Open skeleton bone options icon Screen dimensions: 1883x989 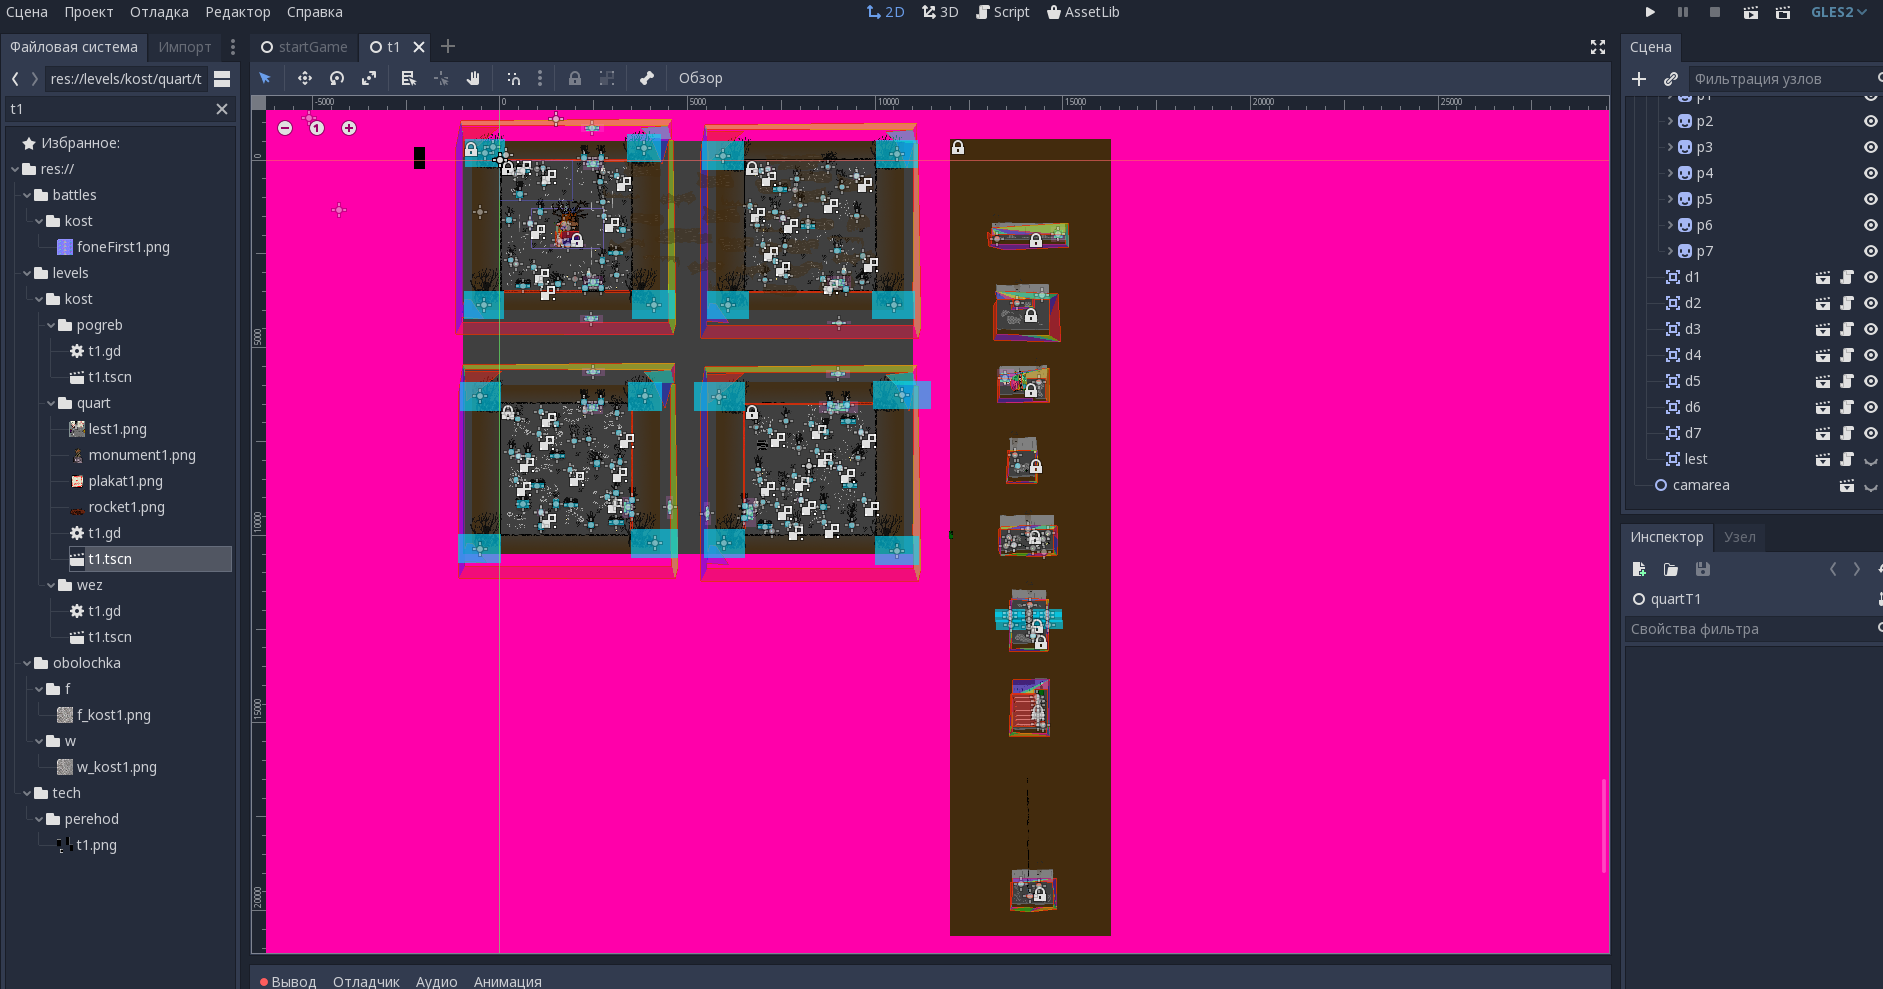[647, 78]
